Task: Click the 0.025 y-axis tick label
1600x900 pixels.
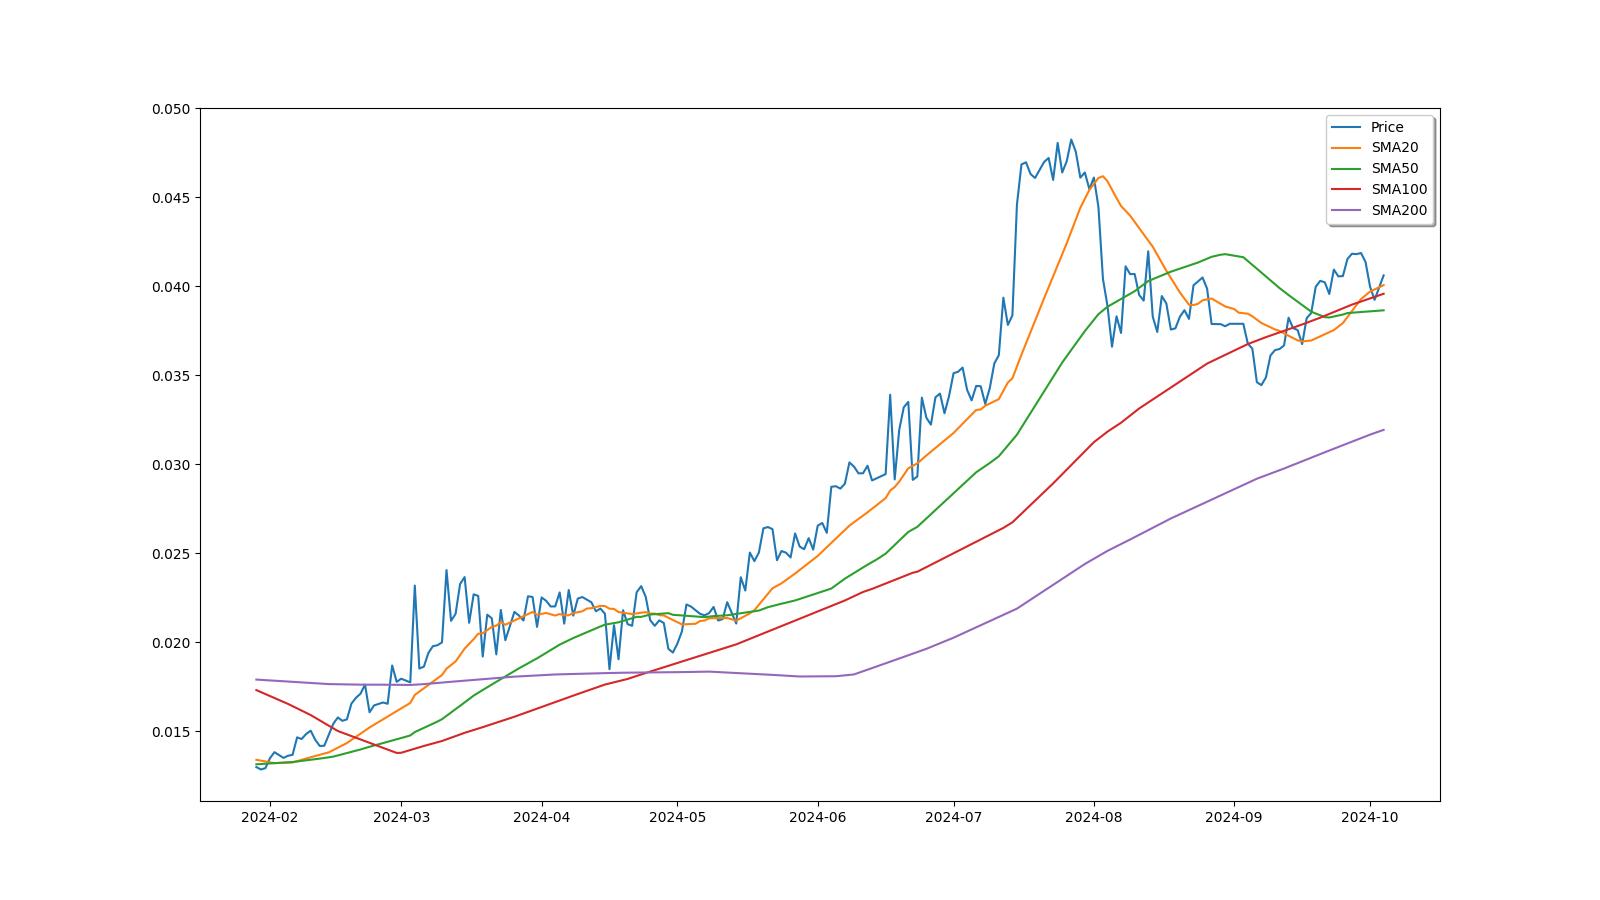Action: tap(172, 554)
